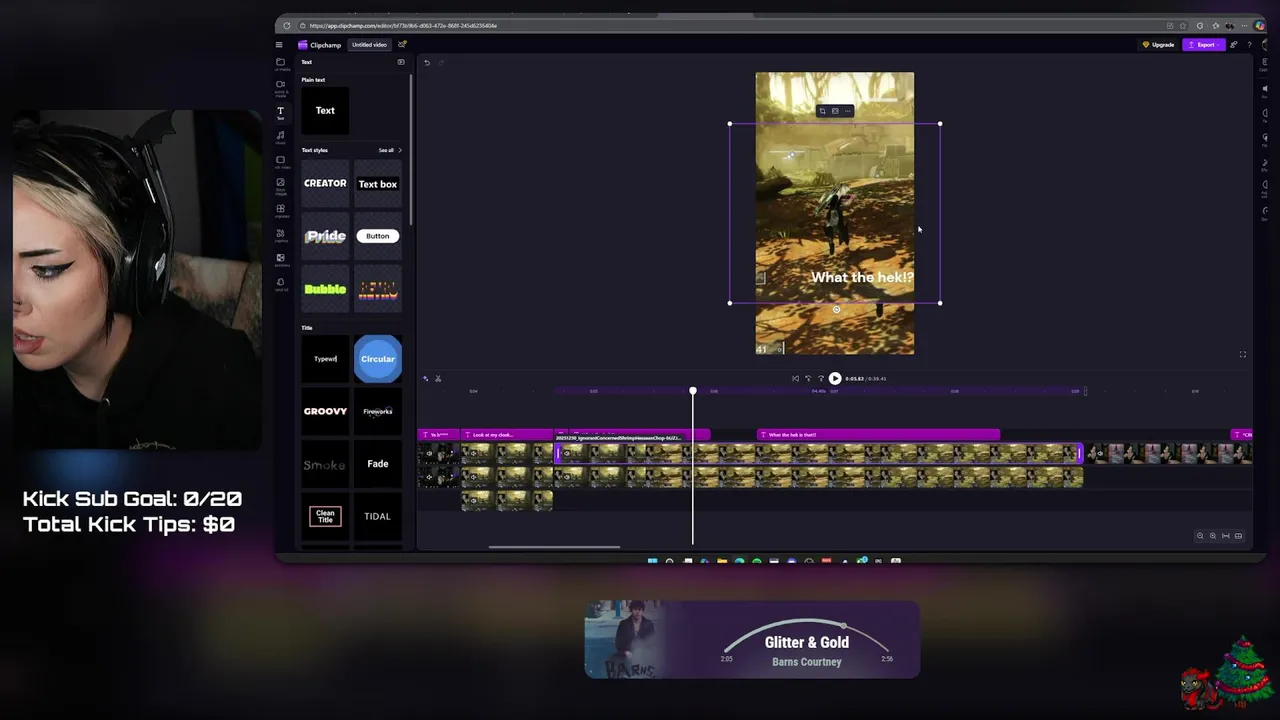Zoom out the timeline

tap(1200, 536)
